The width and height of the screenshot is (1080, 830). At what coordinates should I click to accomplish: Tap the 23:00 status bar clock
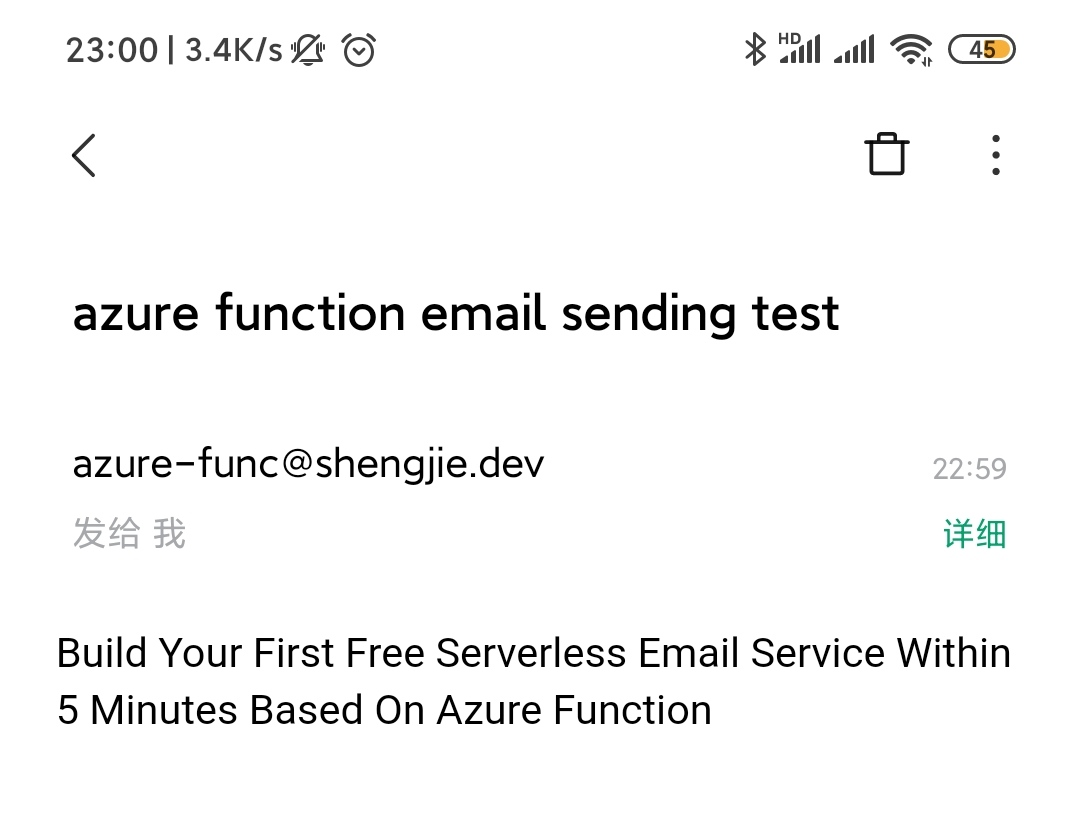112,50
